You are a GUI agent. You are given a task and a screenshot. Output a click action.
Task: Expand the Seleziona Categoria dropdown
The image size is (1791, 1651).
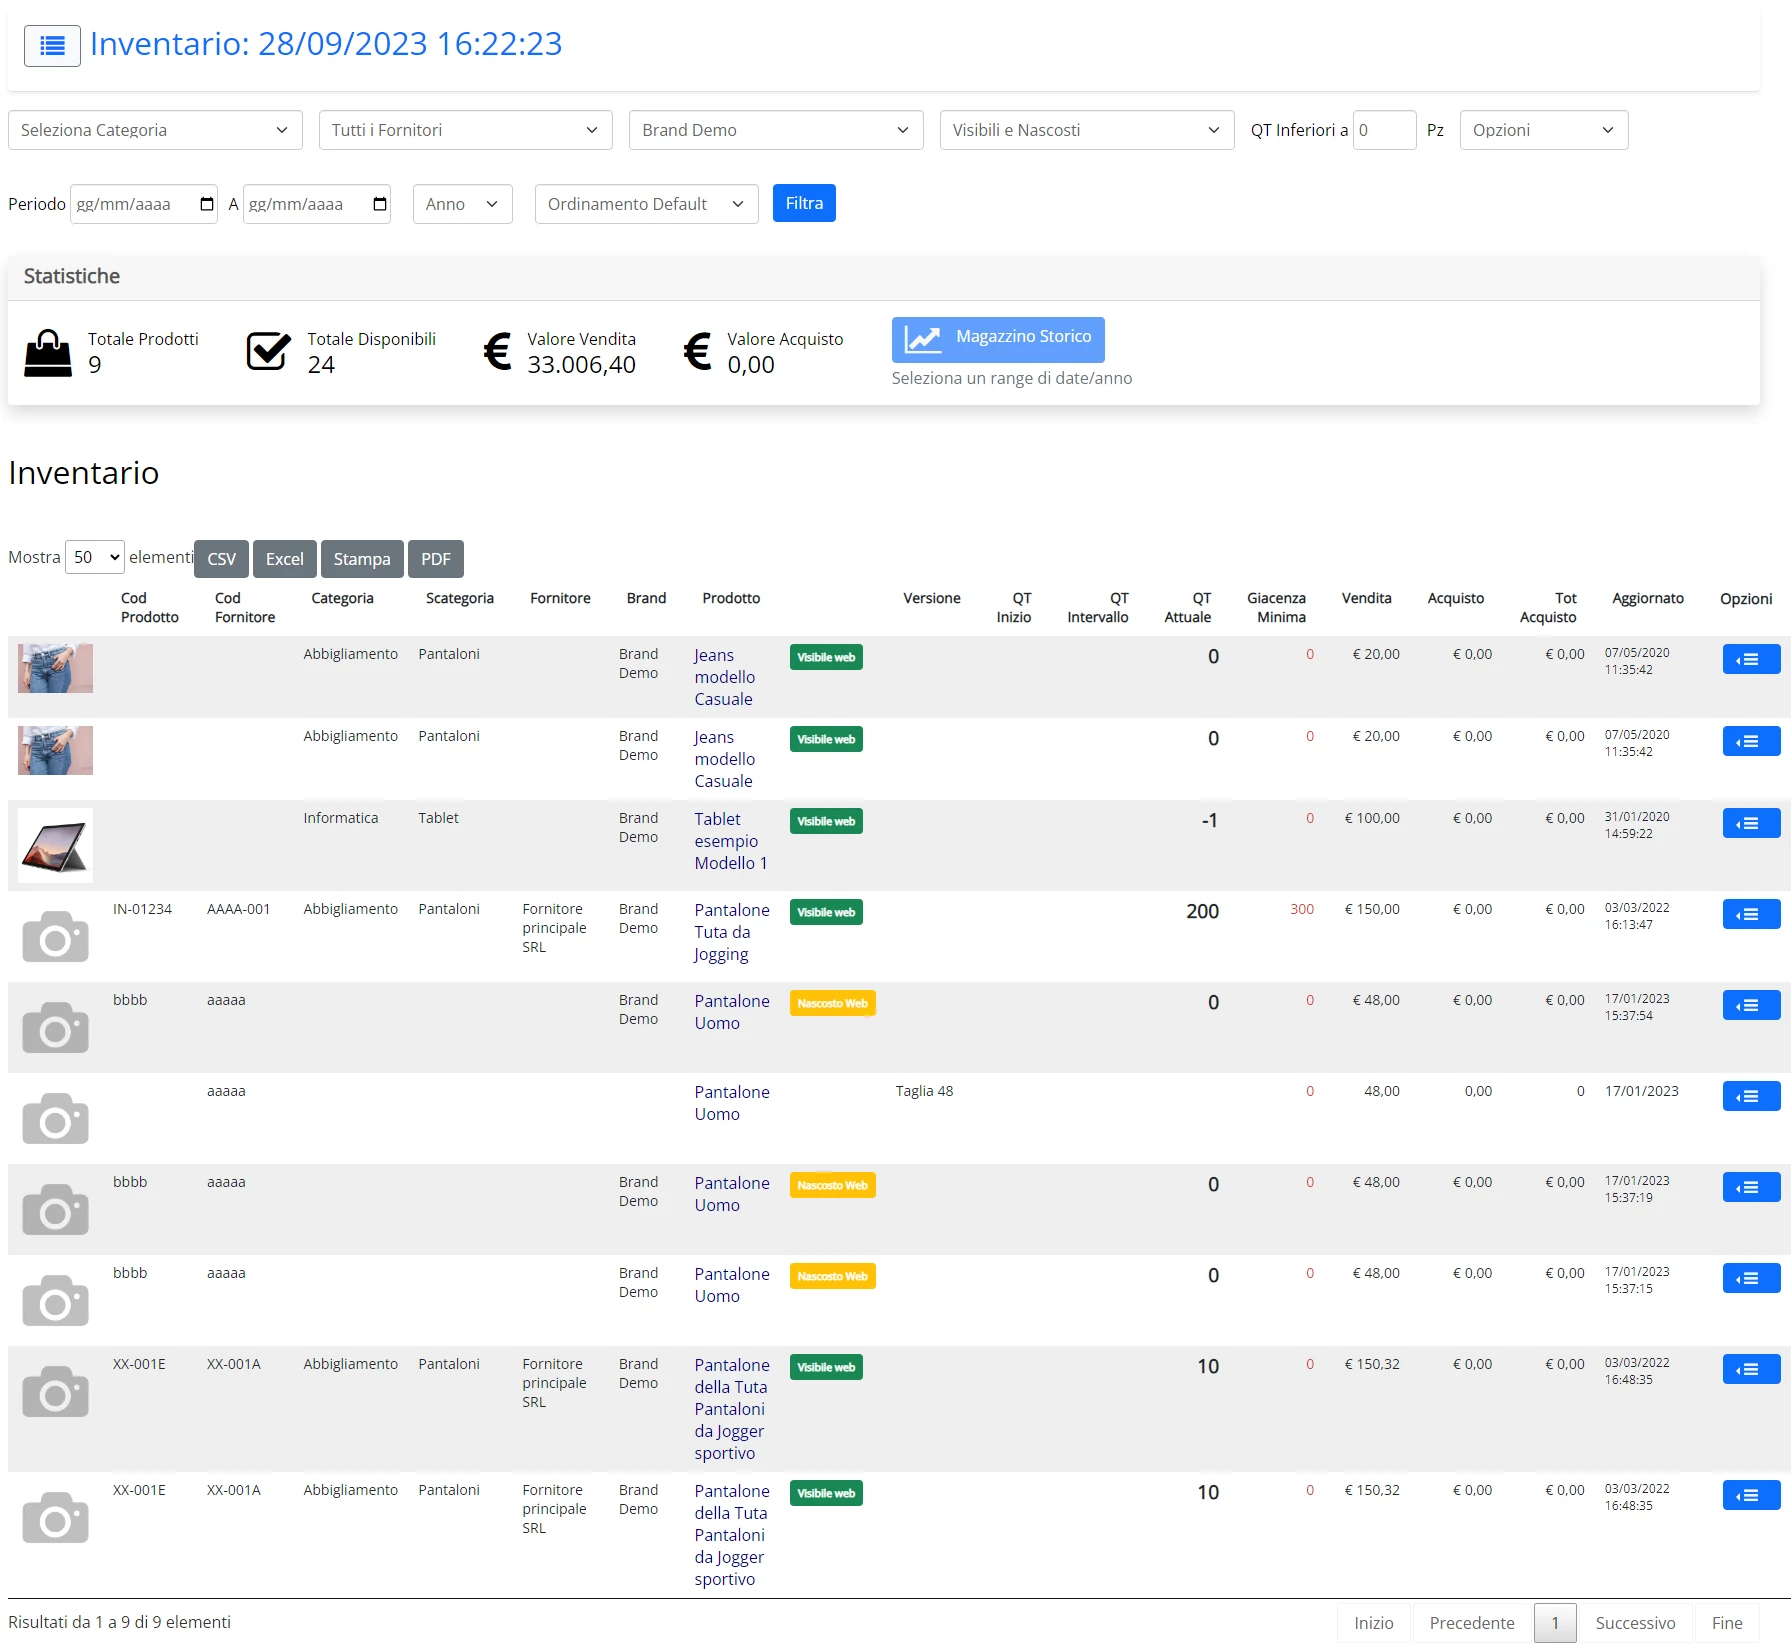(155, 130)
